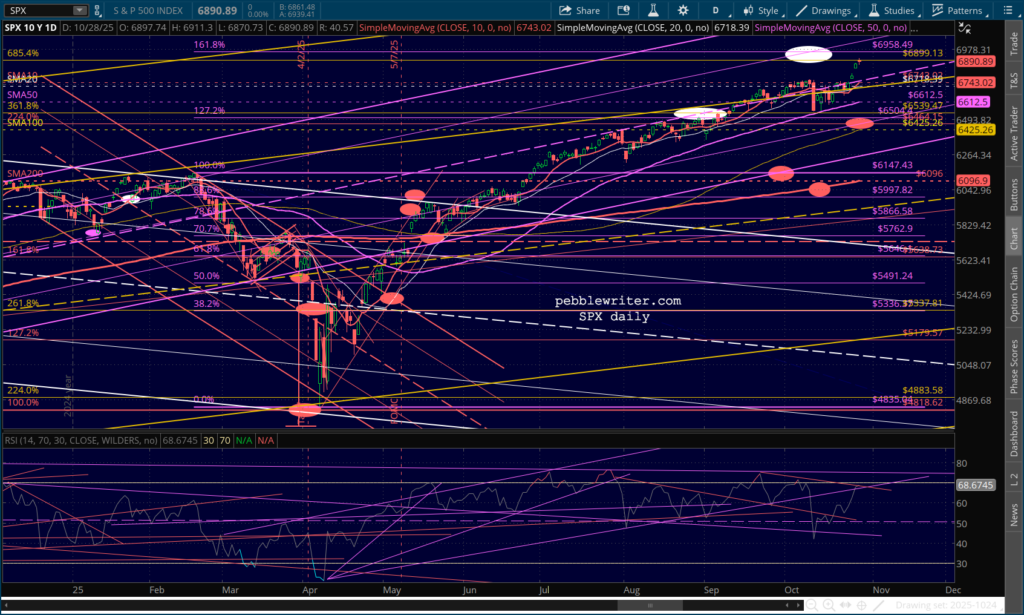The height and width of the screenshot is (615, 1024).
Task: Click the 685.4% fib label
Action: 23,53
